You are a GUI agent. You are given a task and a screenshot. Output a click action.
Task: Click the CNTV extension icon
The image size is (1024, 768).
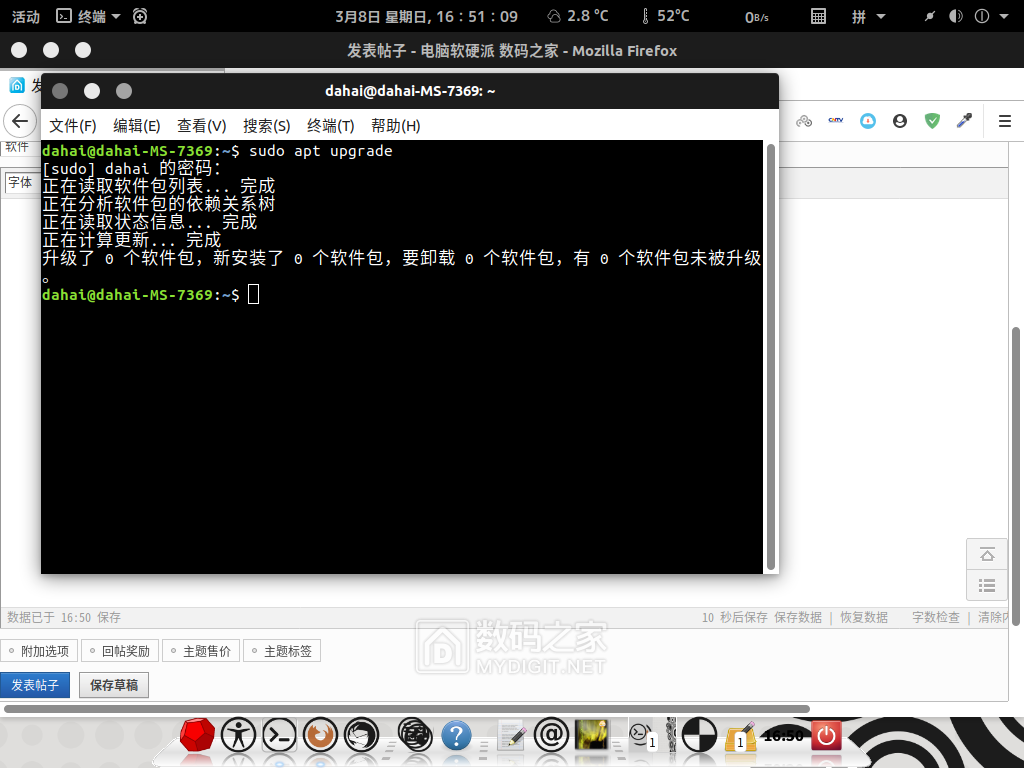(836, 121)
